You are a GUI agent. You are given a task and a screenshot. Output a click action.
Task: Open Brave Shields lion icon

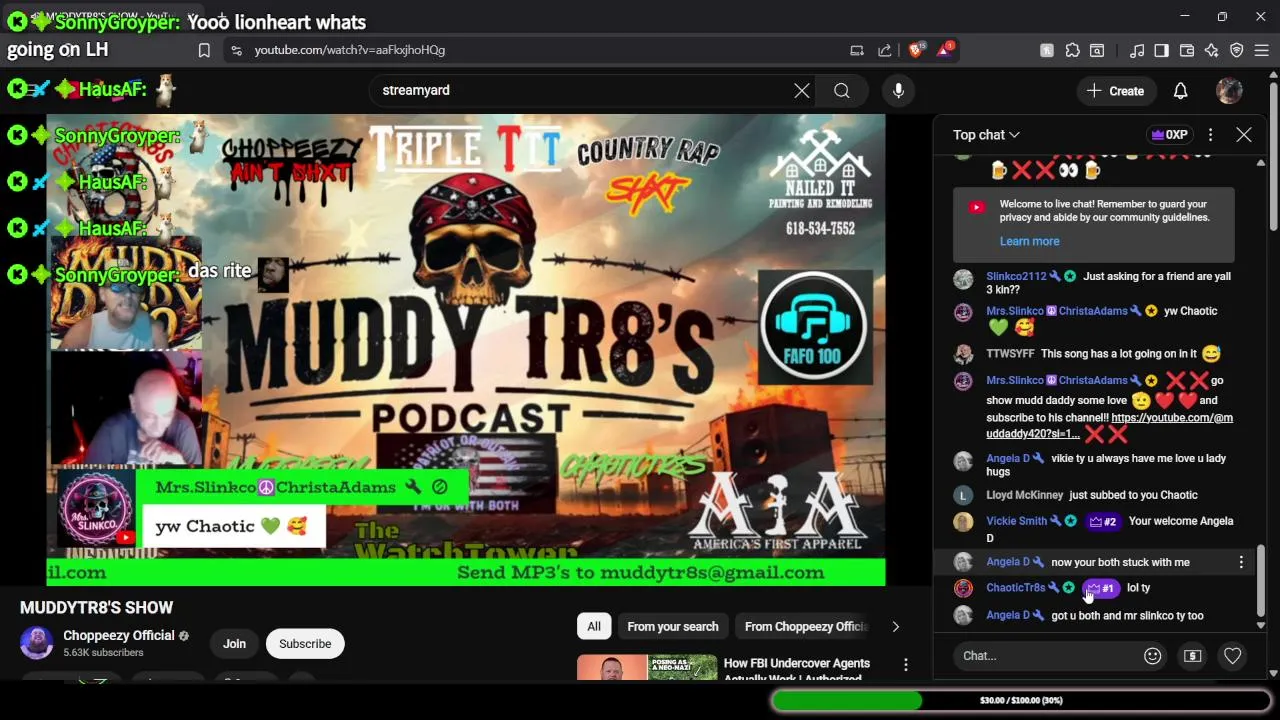tap(916, 49)
